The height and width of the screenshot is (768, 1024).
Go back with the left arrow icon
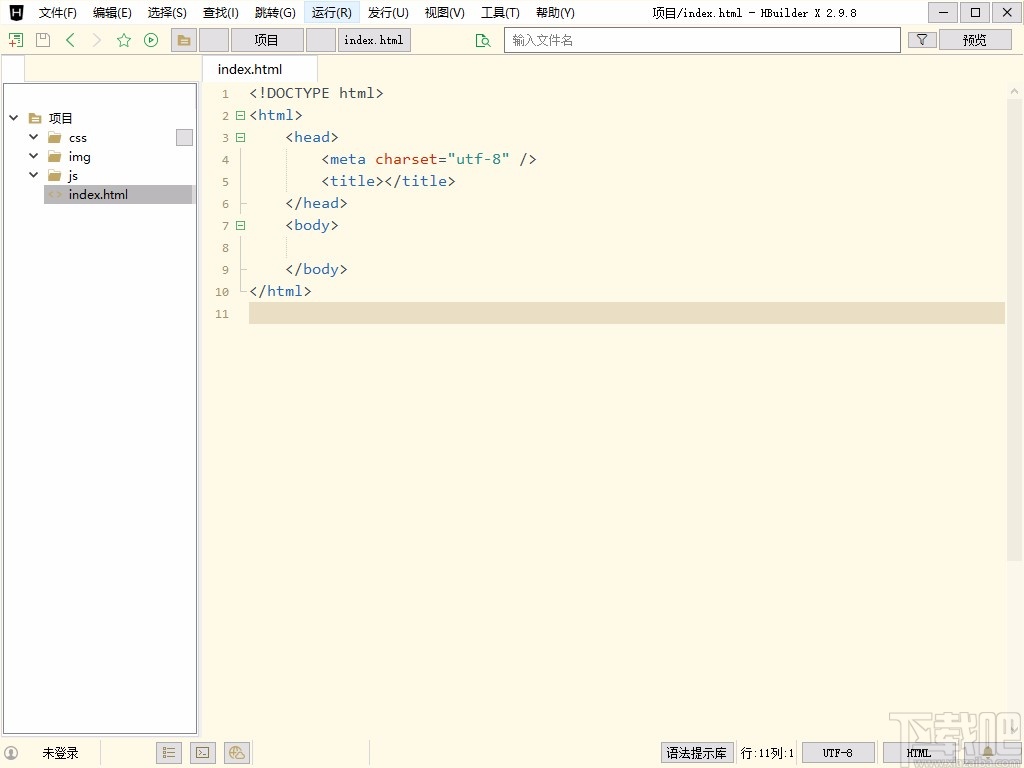pos(70,40)
